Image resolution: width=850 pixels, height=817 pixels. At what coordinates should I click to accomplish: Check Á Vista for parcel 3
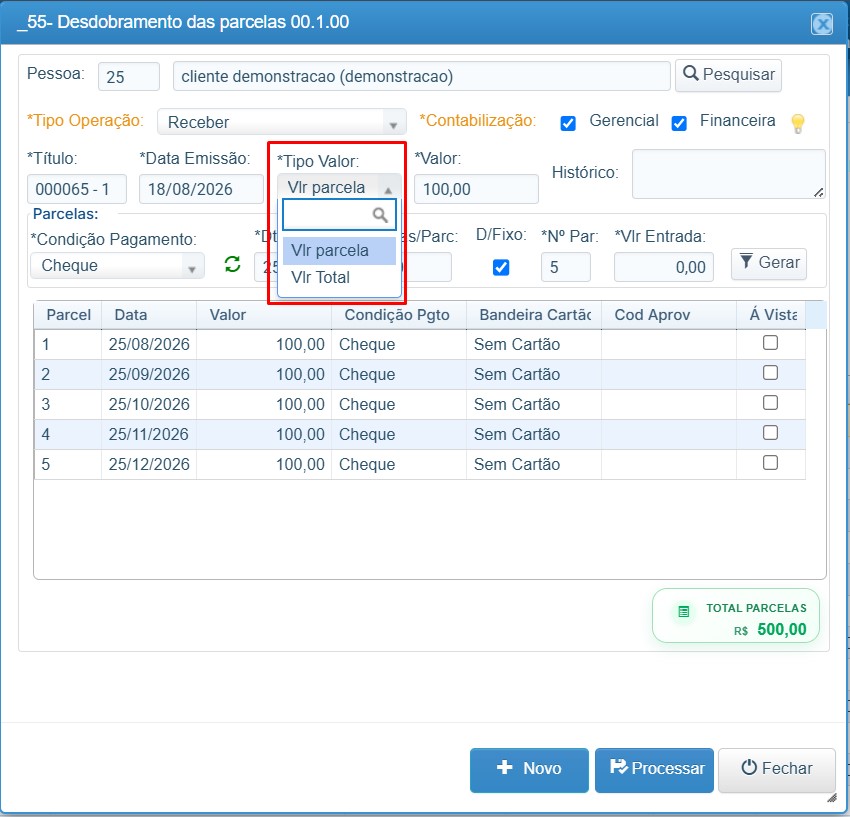point(770,402)
